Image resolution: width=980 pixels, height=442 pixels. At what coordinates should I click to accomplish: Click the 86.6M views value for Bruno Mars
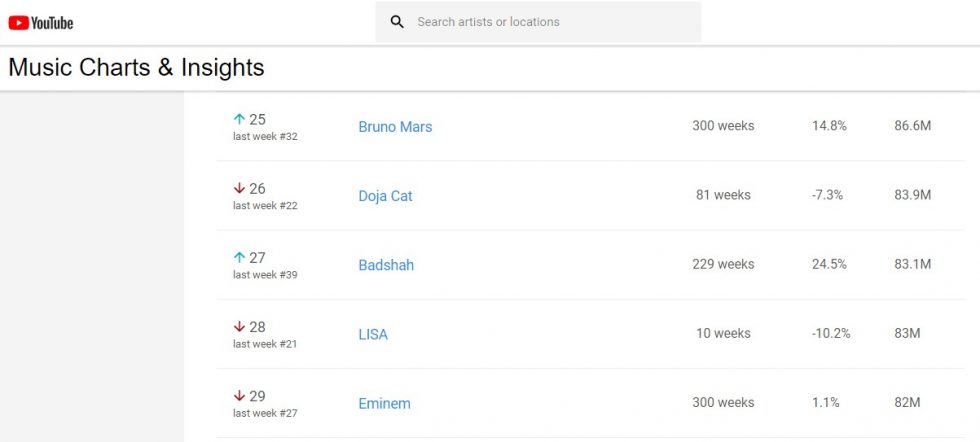tap(912, 126)
